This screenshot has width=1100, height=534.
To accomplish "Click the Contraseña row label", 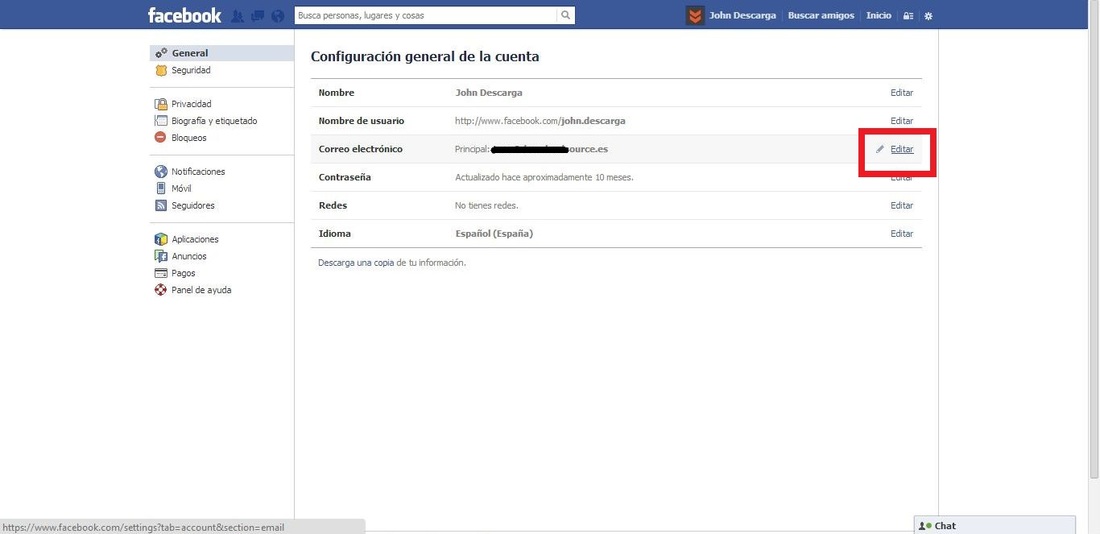I will [344, 177].
